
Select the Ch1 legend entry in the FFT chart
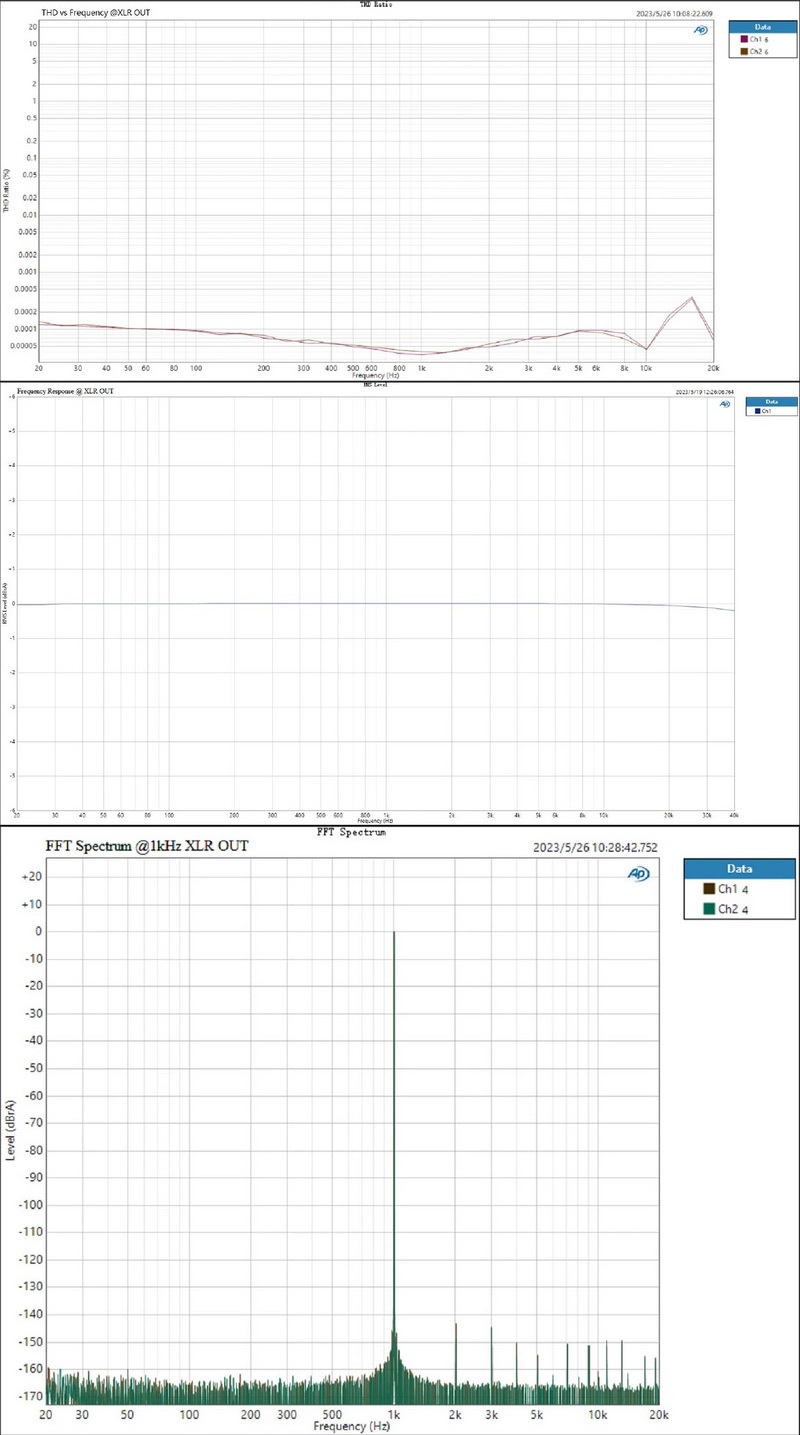(x=730, y=888)
